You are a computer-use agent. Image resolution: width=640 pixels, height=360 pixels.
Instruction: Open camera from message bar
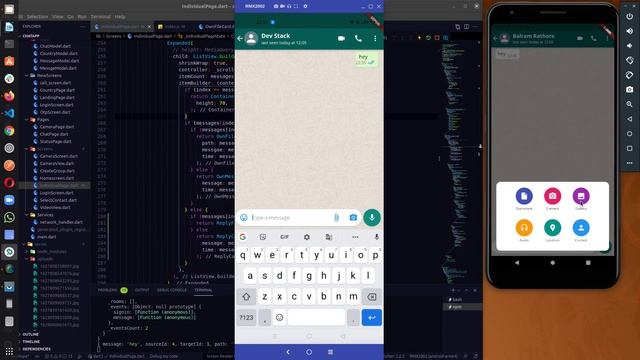click(353, 218)
